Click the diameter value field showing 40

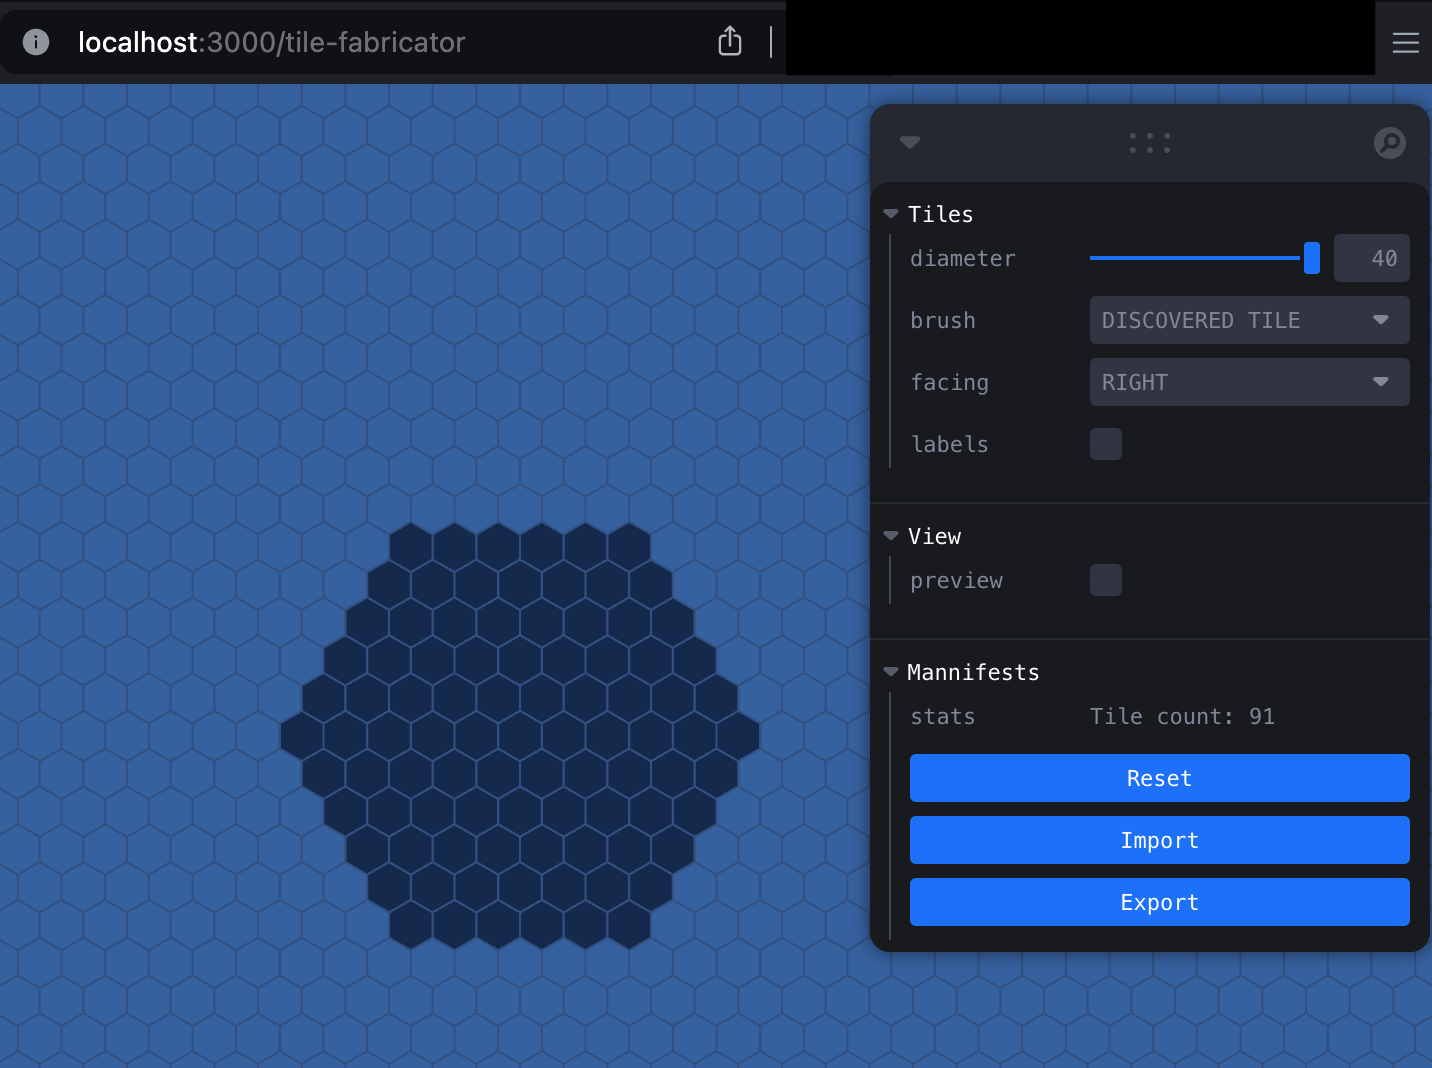[x=1371, y=258]
